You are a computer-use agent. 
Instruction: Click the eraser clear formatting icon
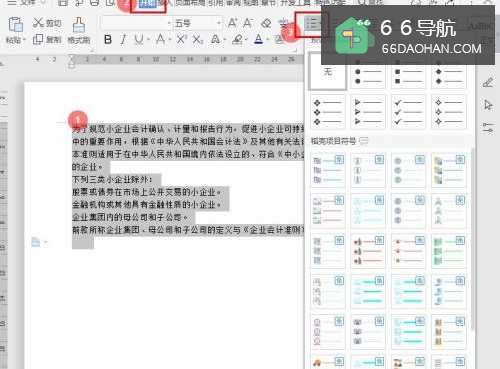[x=266, y=23]
